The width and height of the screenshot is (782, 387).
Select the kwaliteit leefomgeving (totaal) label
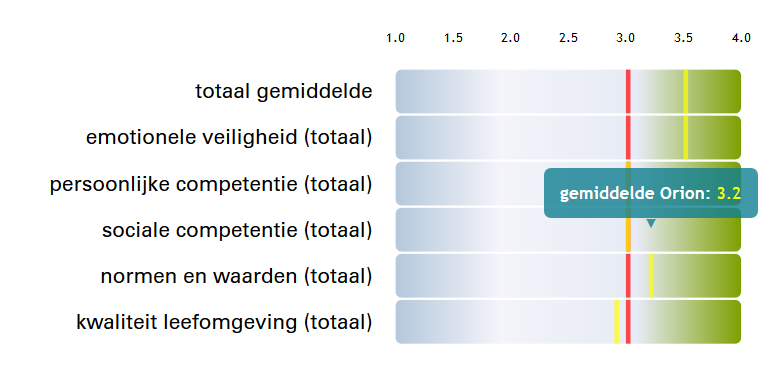click(x=224, y=322)
